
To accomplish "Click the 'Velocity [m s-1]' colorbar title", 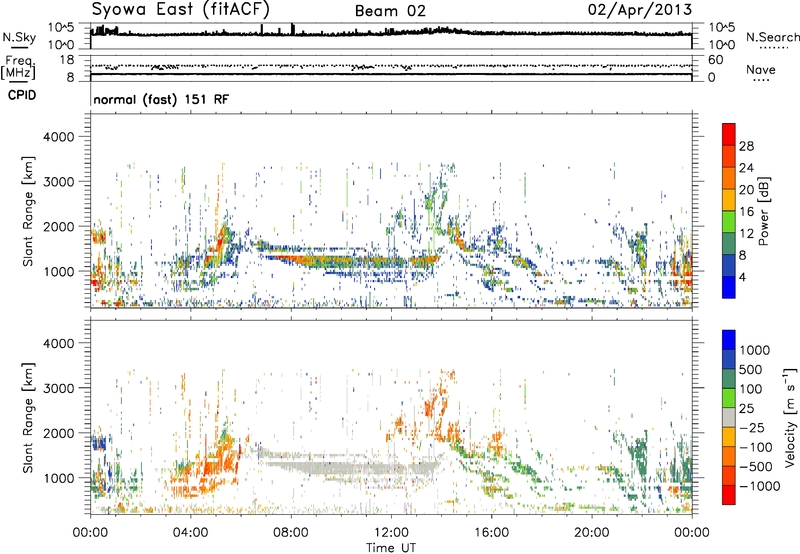I will [x=790, y=417].
